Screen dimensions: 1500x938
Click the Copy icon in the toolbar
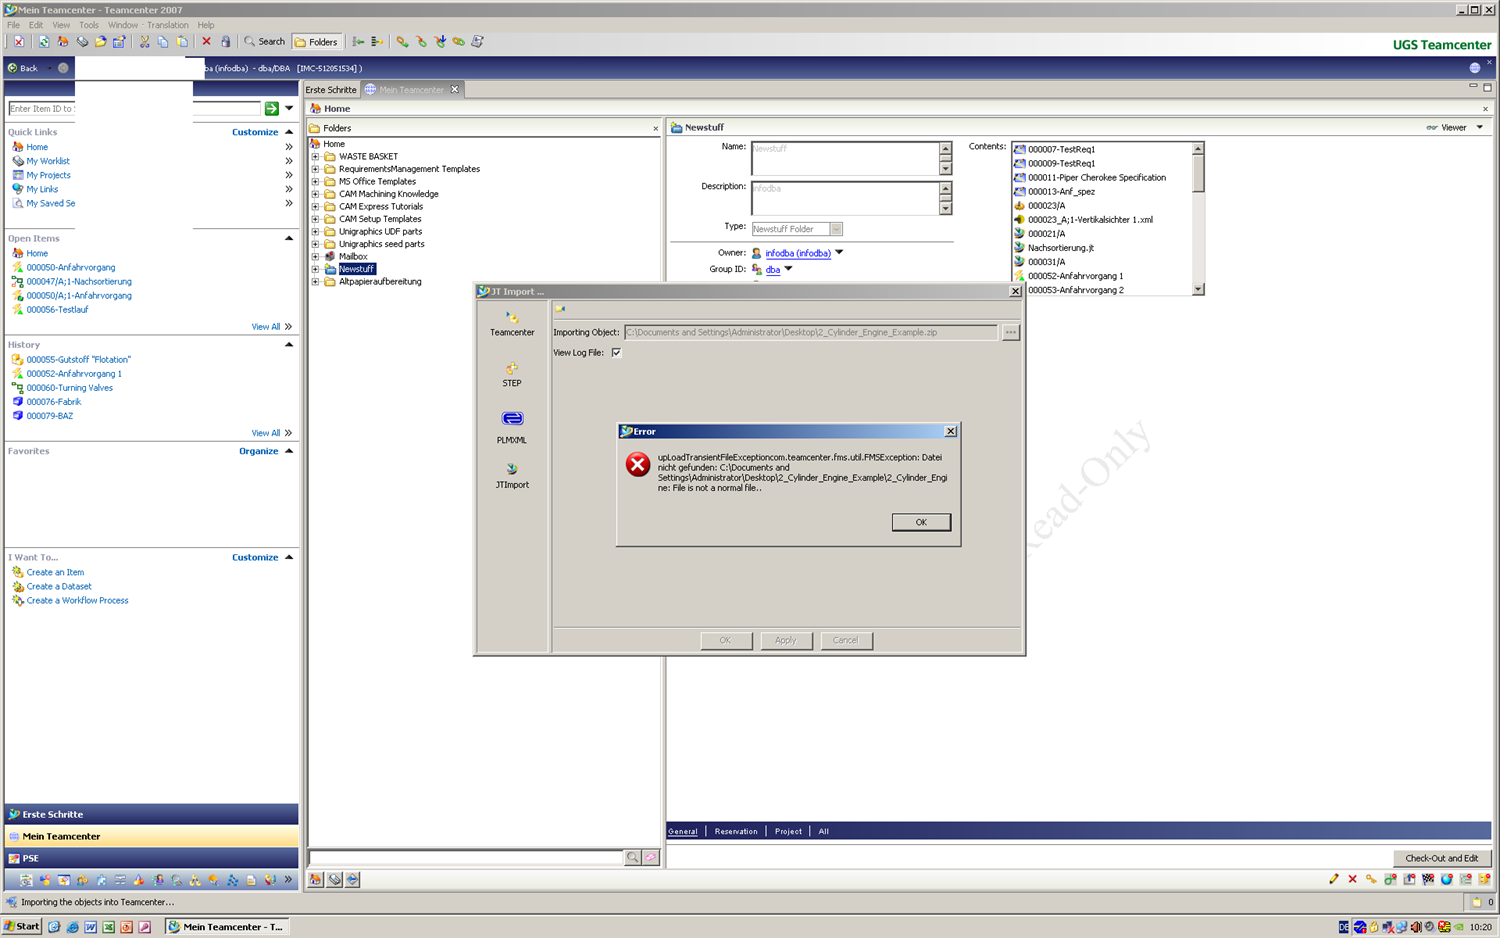(x=163, y=42)
